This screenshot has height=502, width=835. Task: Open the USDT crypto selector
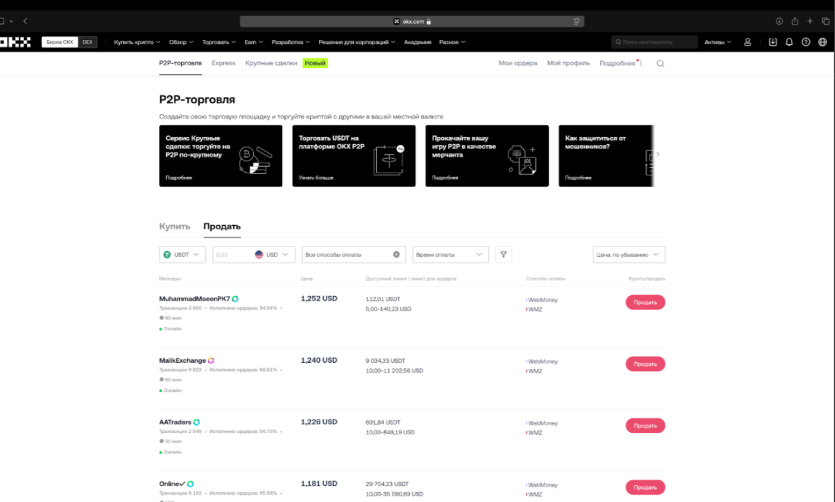coord(182,254)
